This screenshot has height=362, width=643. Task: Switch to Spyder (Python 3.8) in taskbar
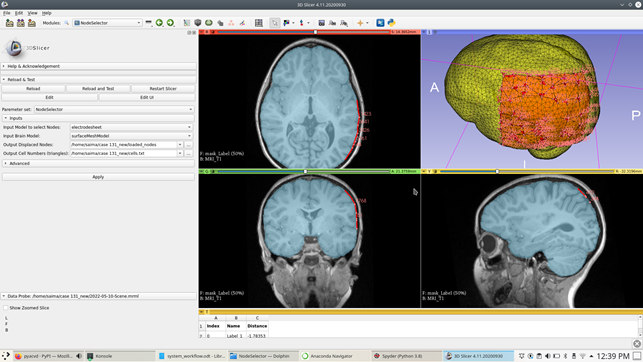pyautogui.click(x=406, y=356)
